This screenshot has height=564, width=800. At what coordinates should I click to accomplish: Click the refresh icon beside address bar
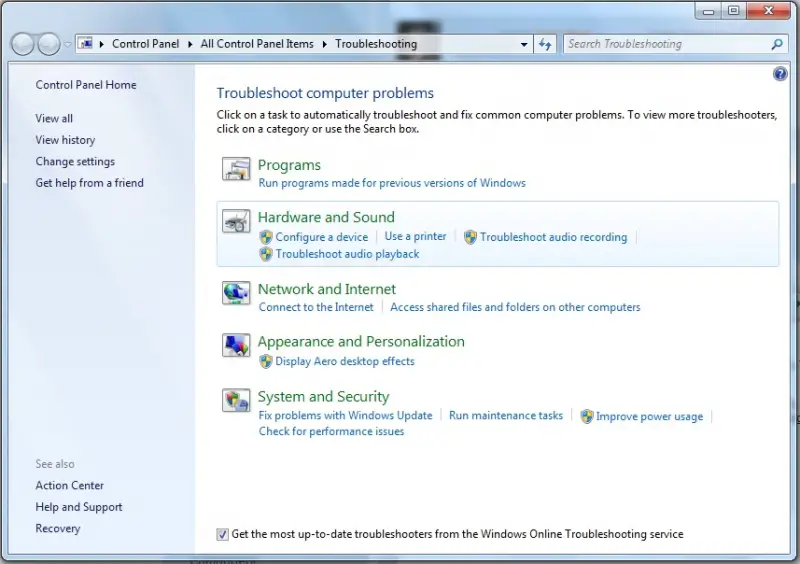pyautogui.click(x=545, y=44)
